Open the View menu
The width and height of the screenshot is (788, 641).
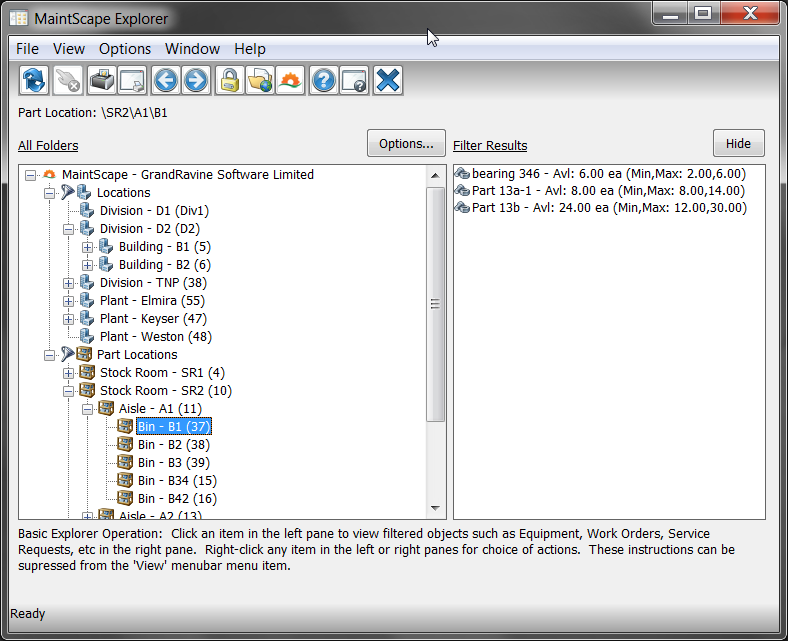[x=69, y=49]
